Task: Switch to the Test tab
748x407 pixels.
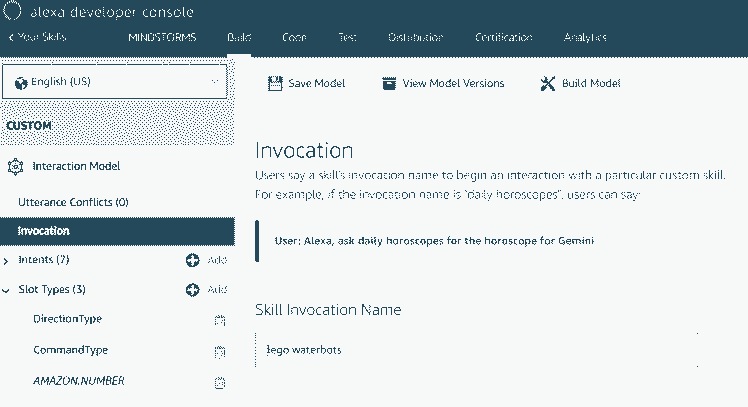Action: click(x=347, y=37)
